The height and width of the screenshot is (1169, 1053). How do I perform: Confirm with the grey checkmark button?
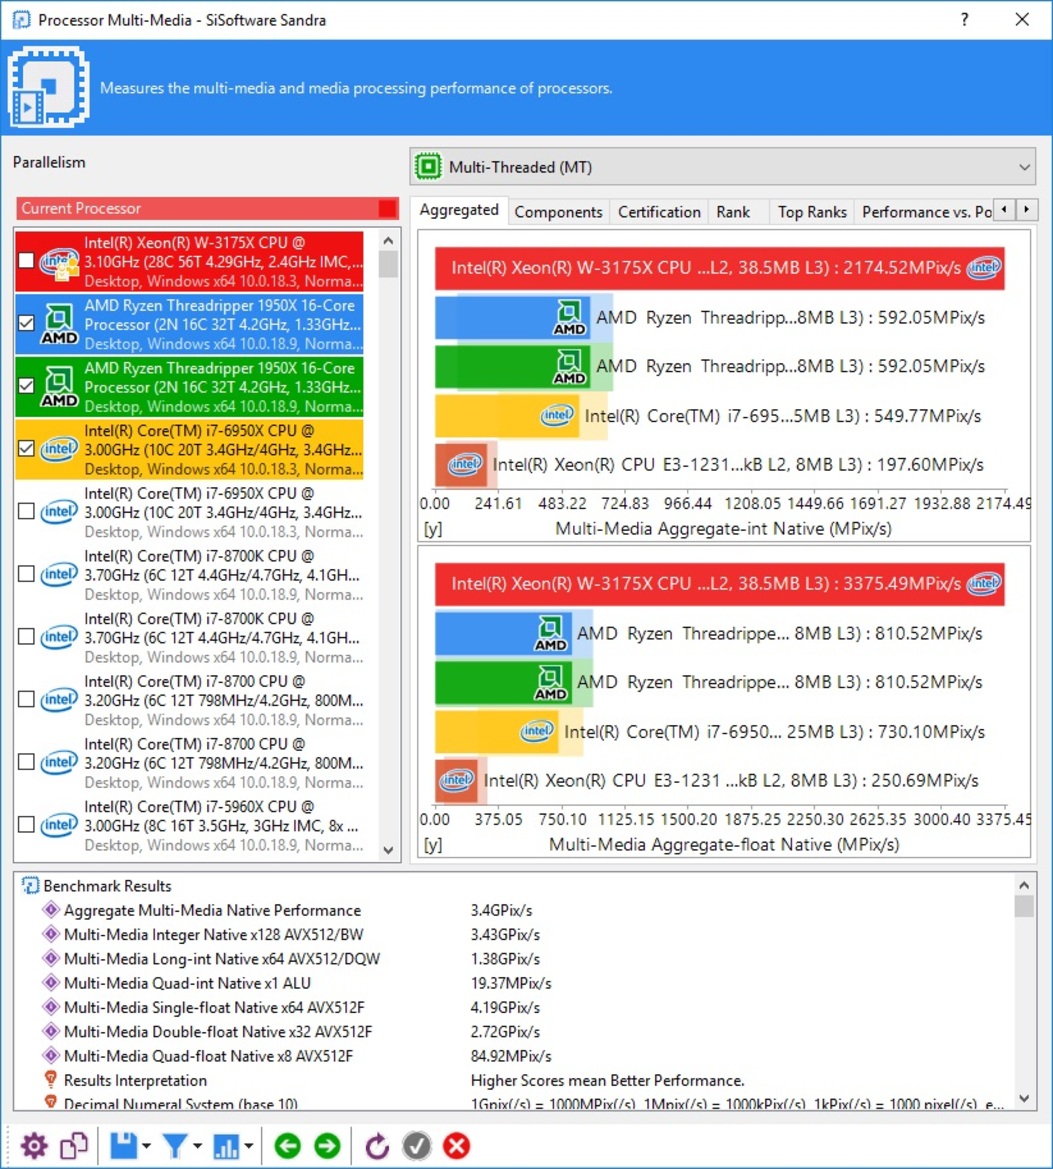[x=417, y=1146]
